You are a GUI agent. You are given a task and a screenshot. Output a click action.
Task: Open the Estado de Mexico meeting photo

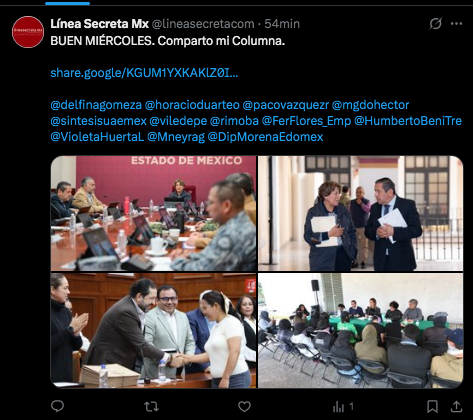click(x=153, y=213)
